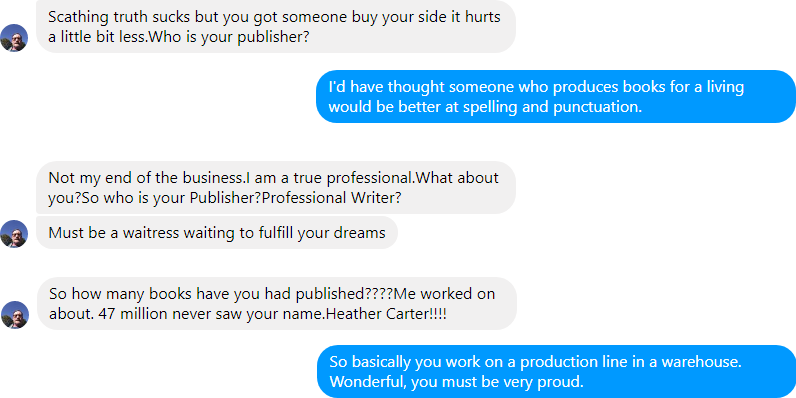Select the blue 'I'd have thought someone' reply bubble
The width and height of the screenshot is (796, 398).
click(556, 96)
